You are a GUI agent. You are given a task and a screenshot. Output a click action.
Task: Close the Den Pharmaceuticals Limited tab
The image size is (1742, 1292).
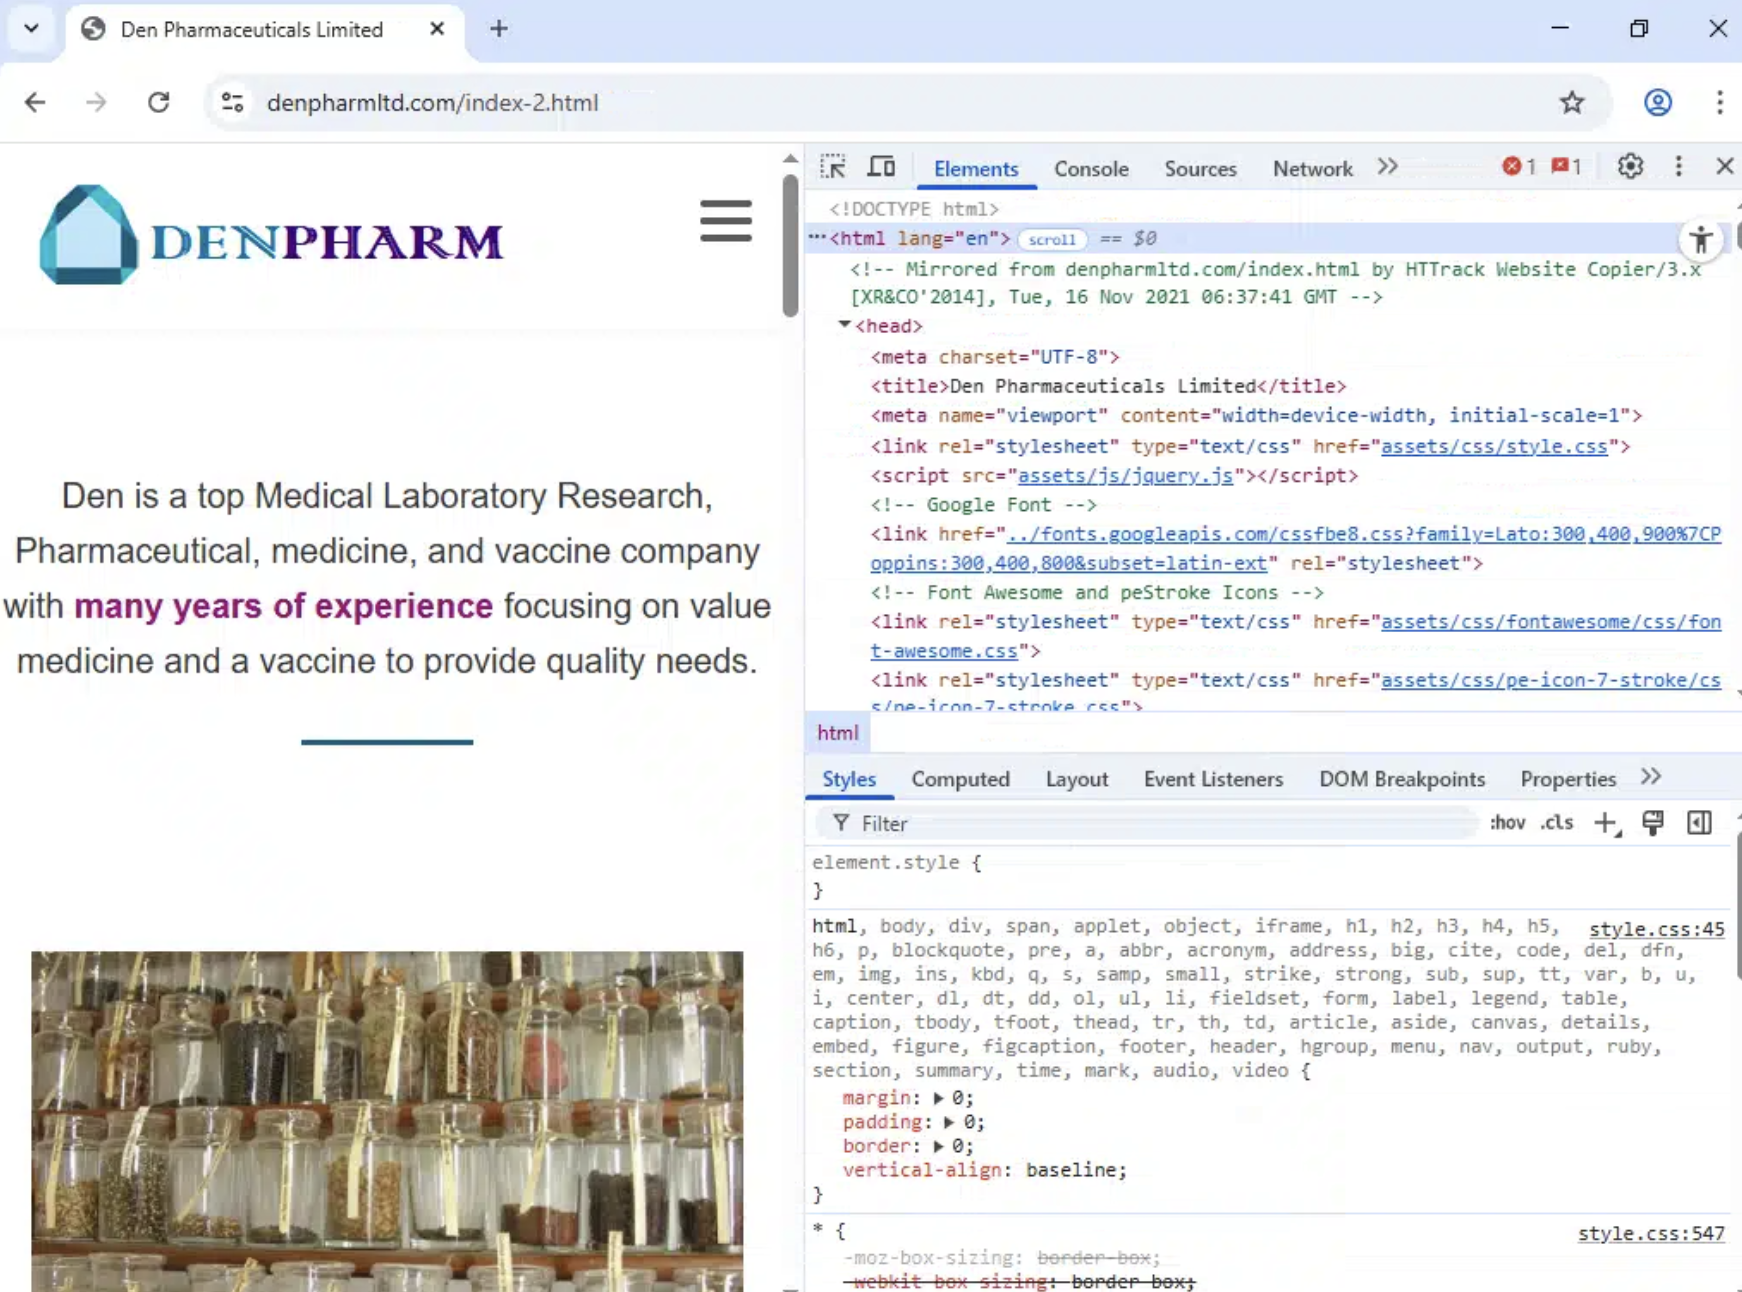click(x=437, y=29)
